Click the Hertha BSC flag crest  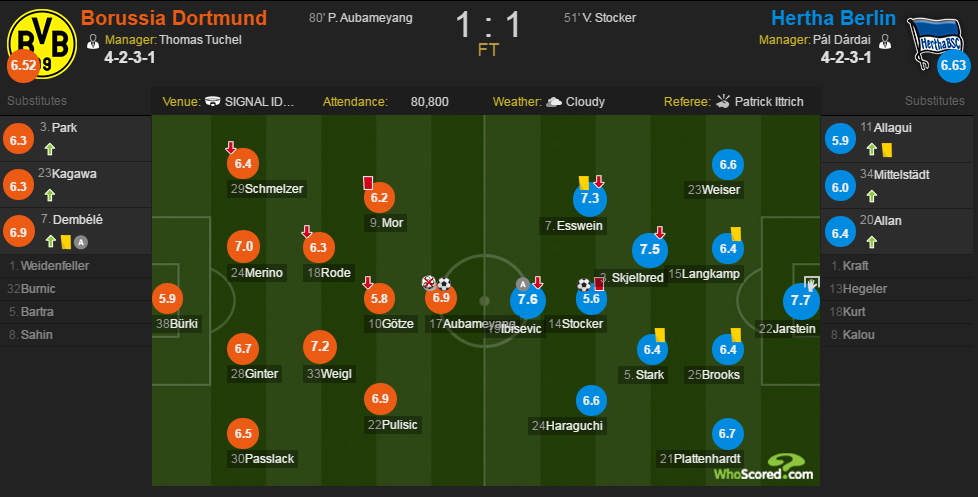pyautogui.click(x=935, y=42)
